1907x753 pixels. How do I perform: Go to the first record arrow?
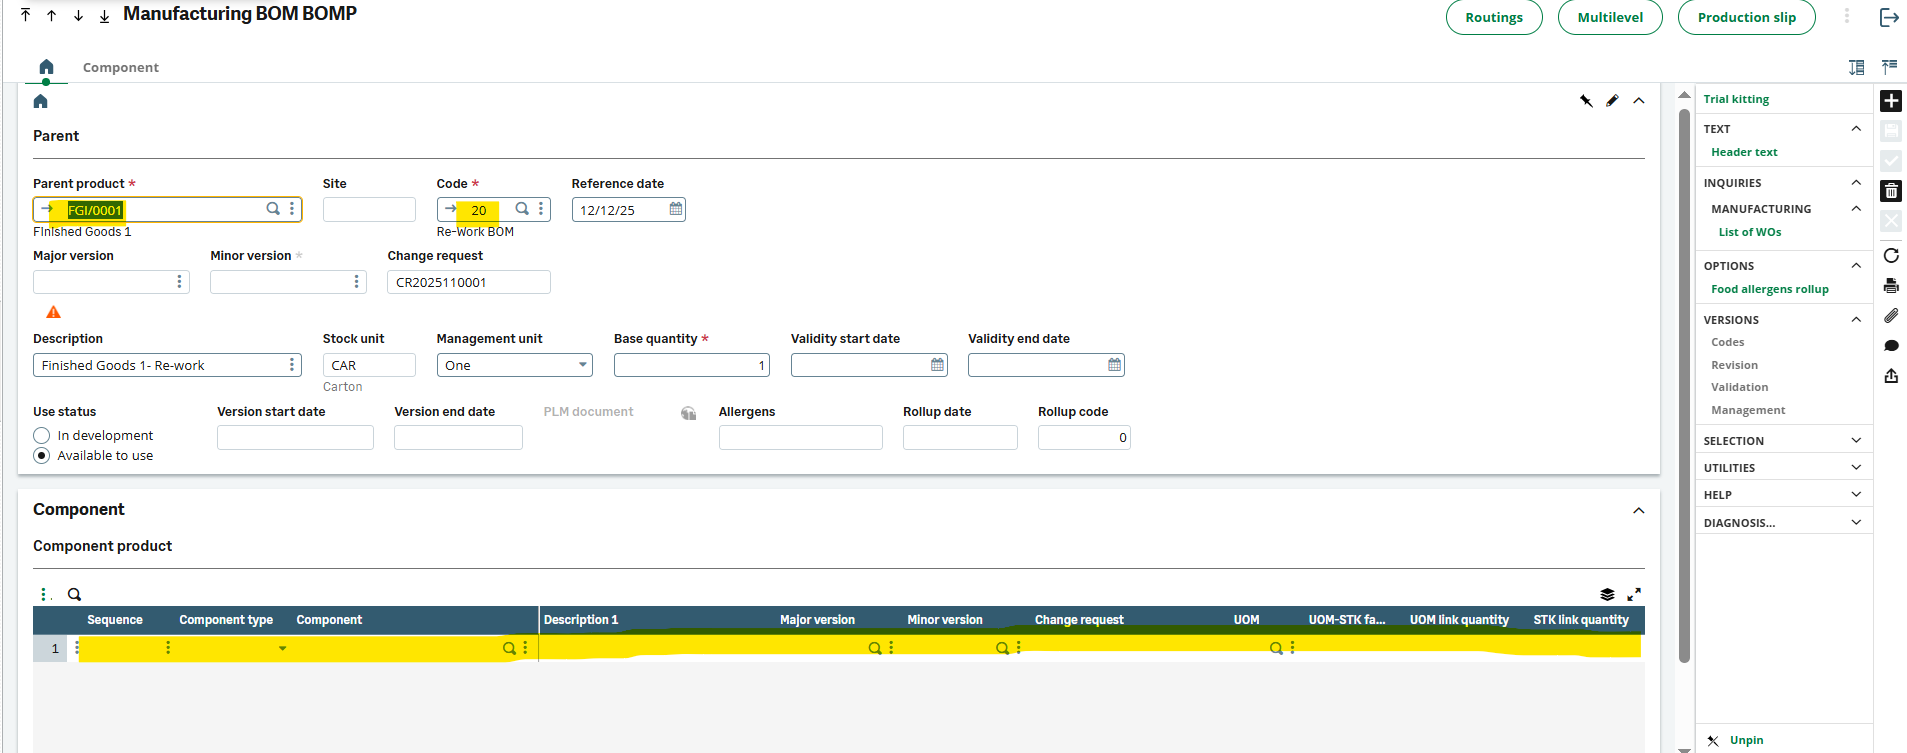click(x=25, y=15)
